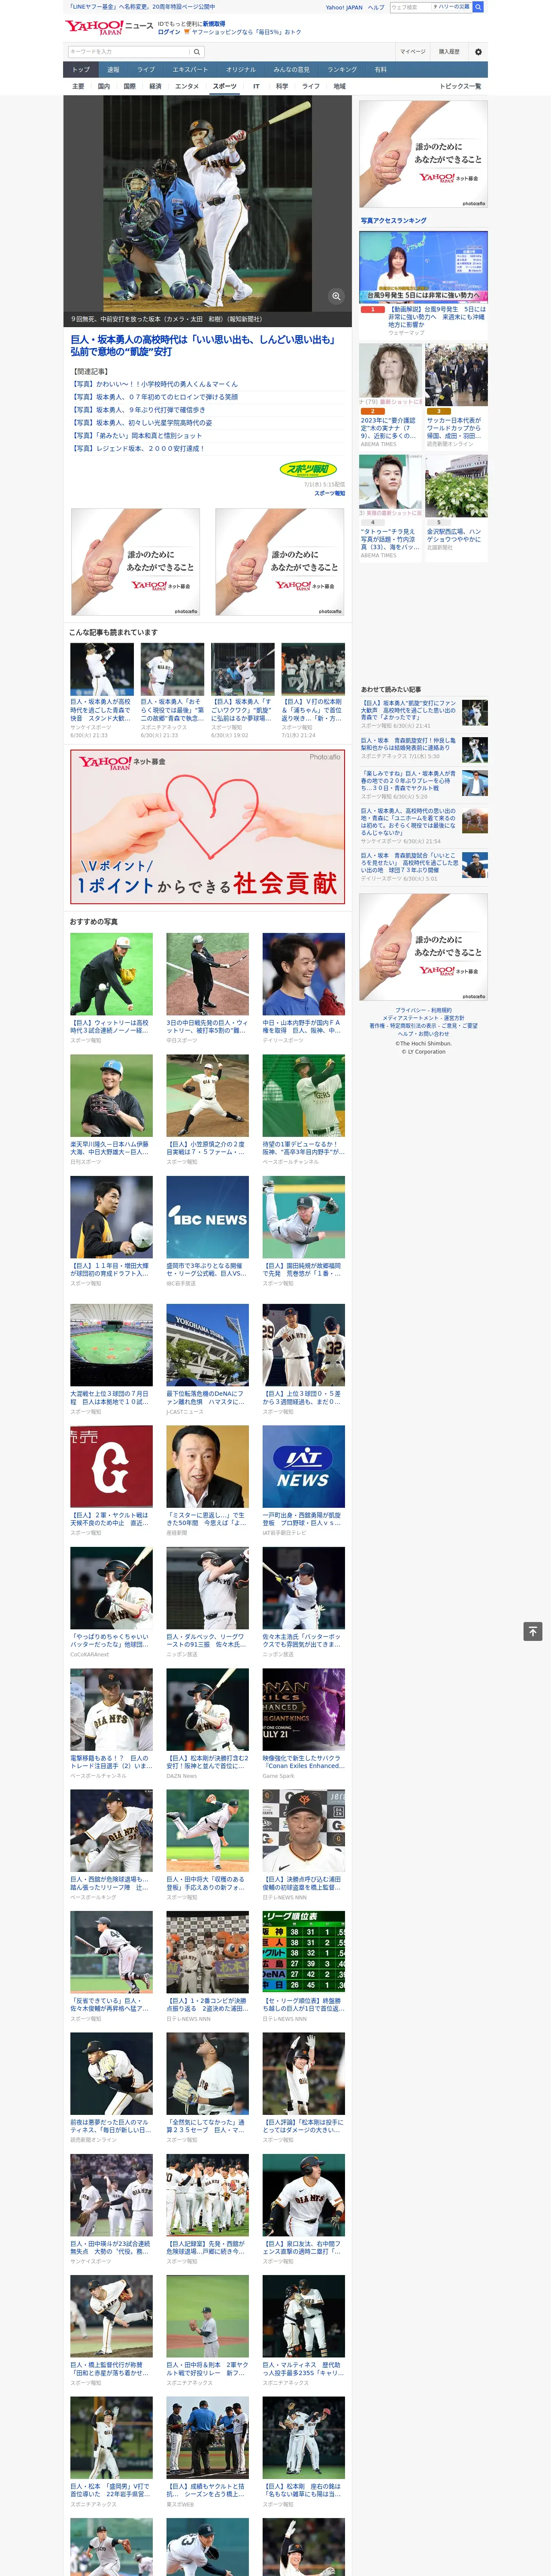Click the blue web search magnifier button
The height and width of the screenshot is (2576, 551).
tap(478, 7)
